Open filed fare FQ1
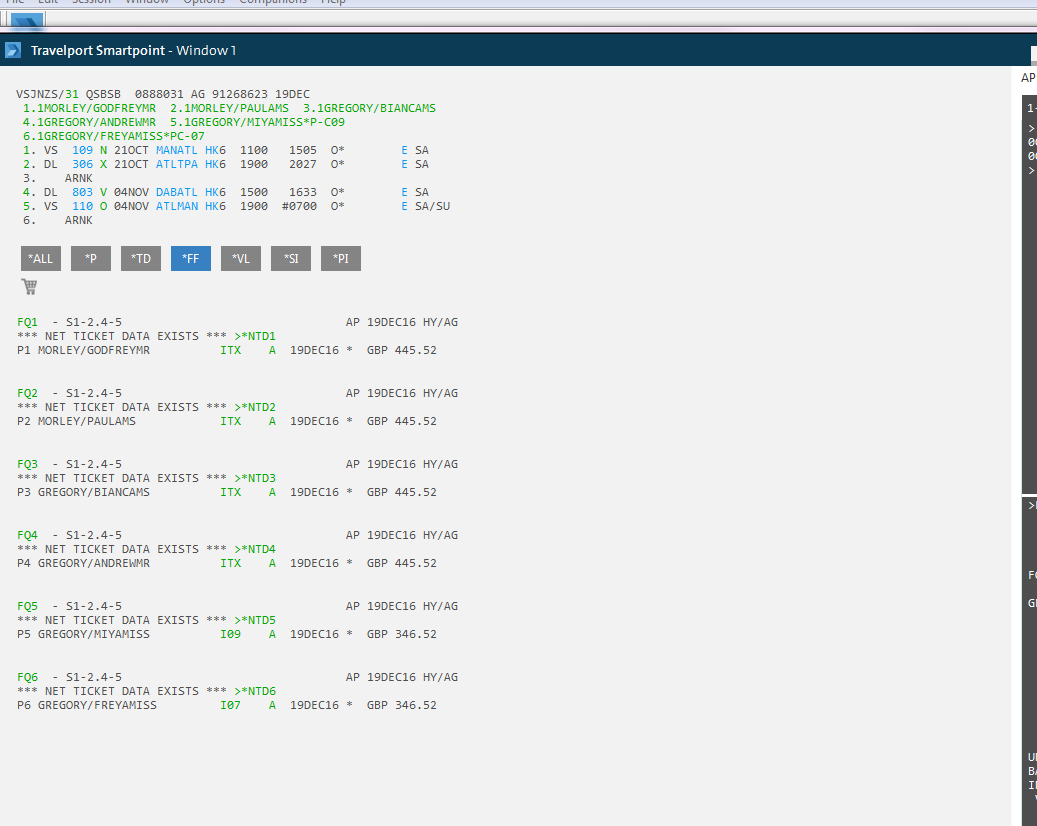 [27, 322]
